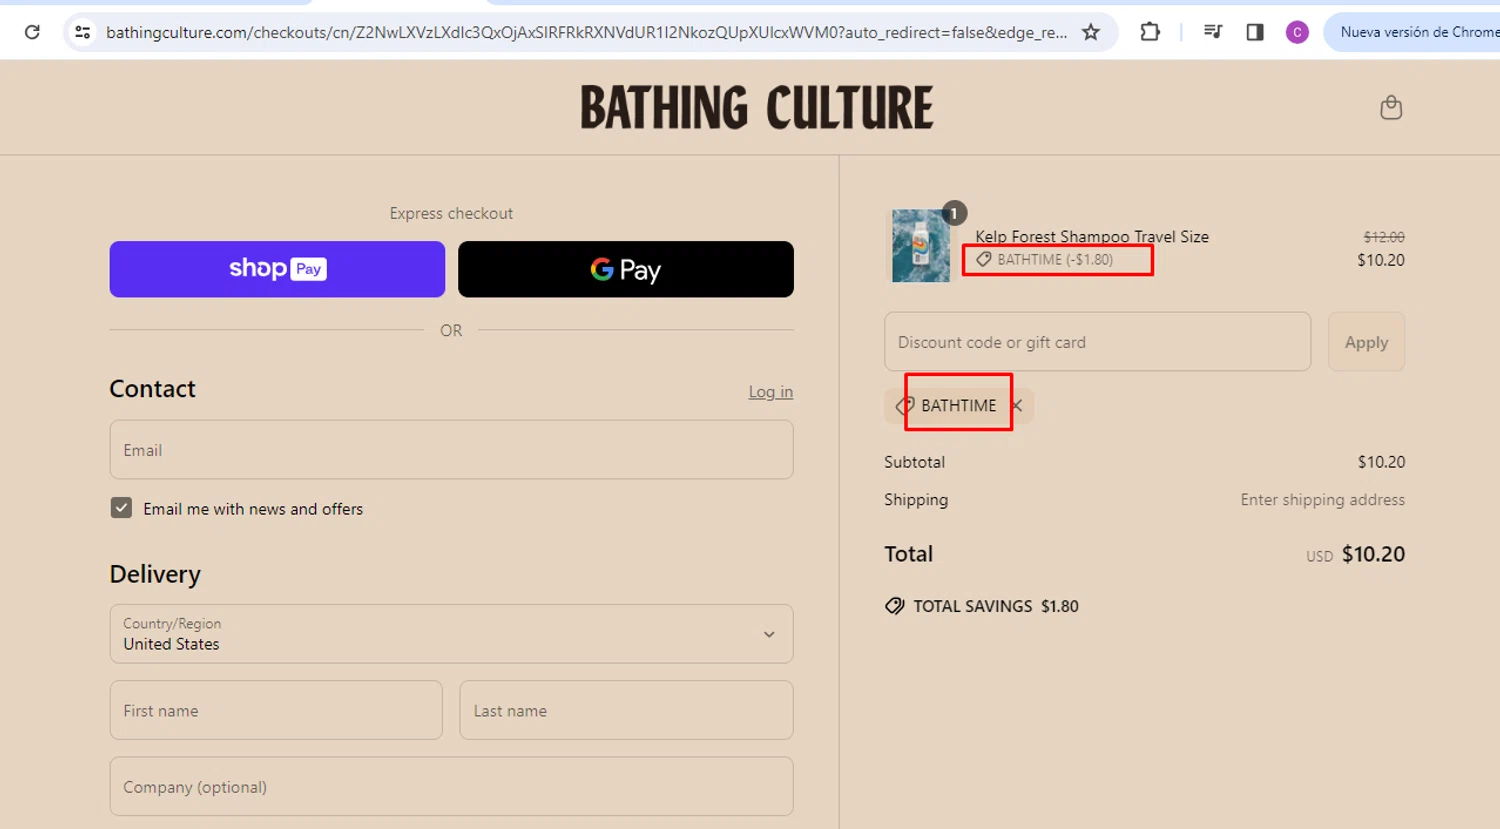
Task: Pay with Google Pay
Action: [626, 269]
